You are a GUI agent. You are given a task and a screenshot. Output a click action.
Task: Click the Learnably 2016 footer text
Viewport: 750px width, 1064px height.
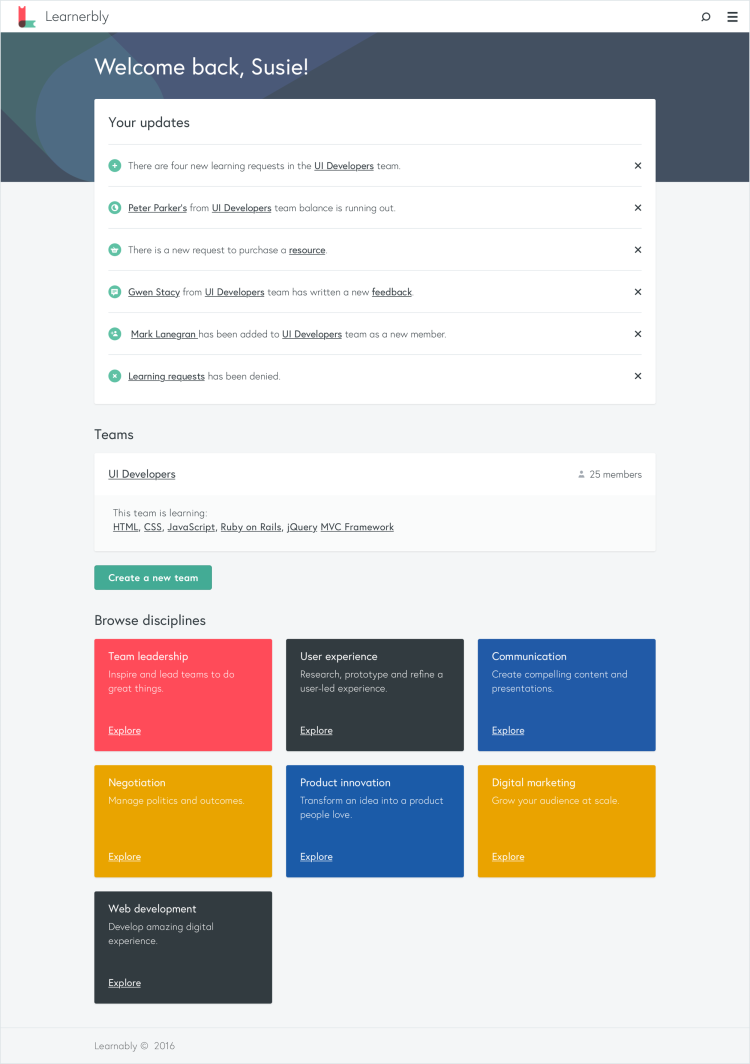point(134,1046)
